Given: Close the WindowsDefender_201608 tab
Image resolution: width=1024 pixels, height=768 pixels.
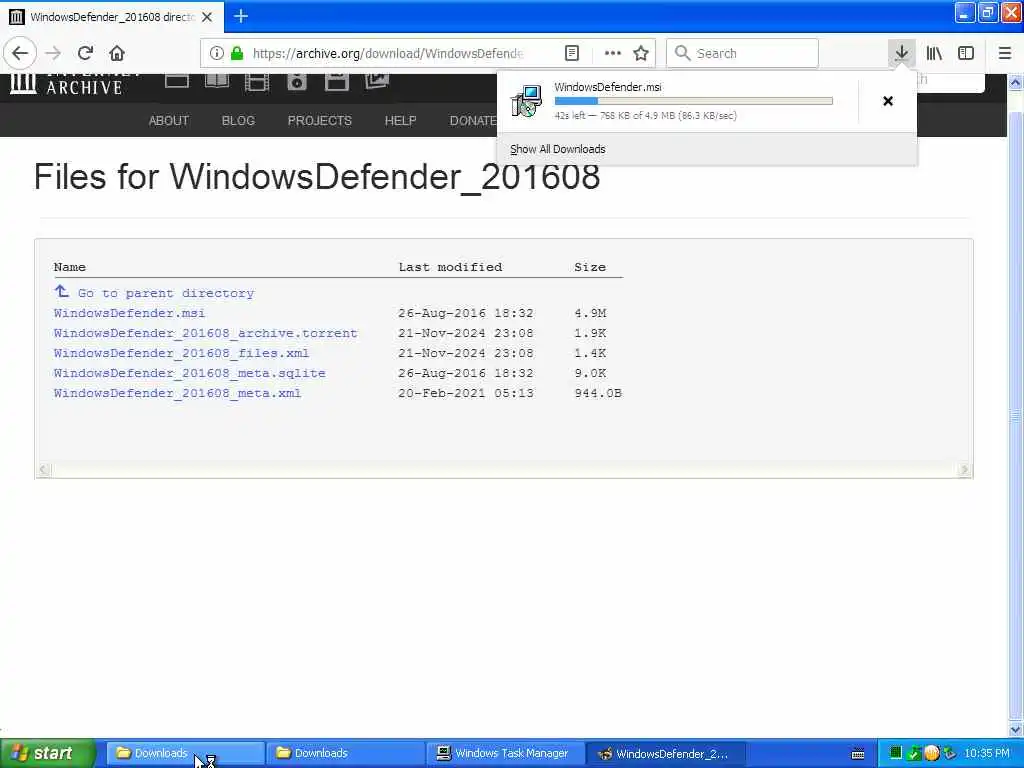Looking at the screenshot, I should pyautogui.click(x=207, y=17).
